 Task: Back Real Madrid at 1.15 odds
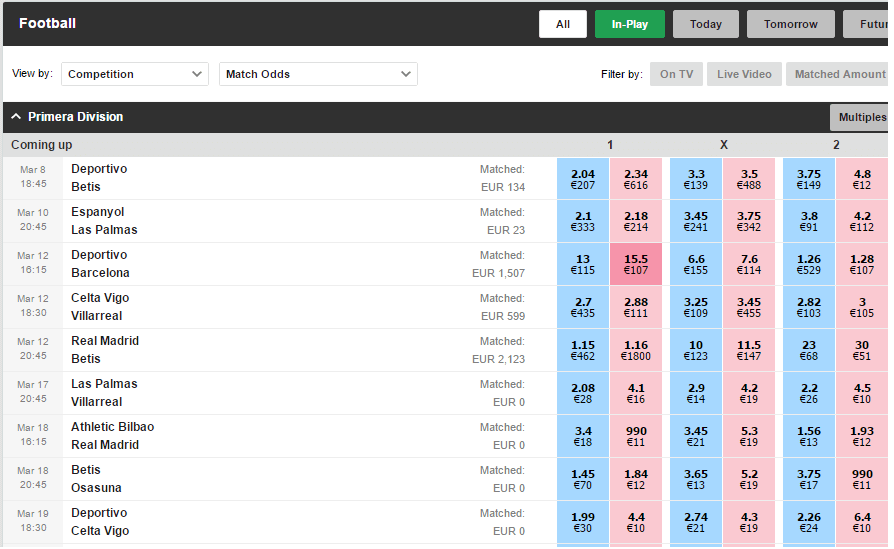coord(583,350)
